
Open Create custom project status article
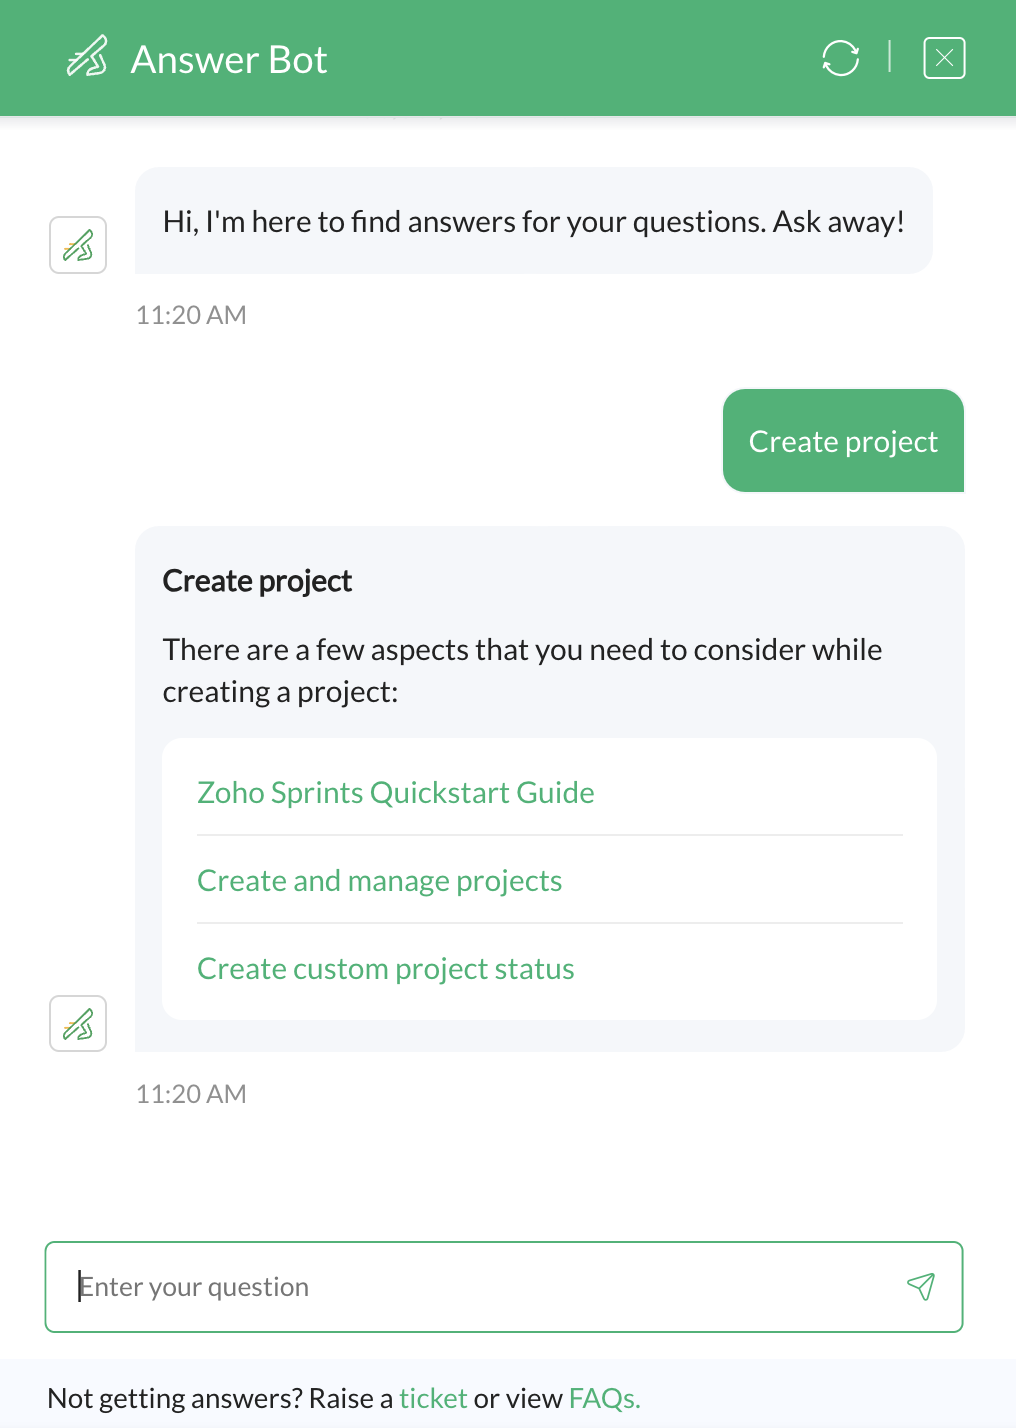pos(386,969)
